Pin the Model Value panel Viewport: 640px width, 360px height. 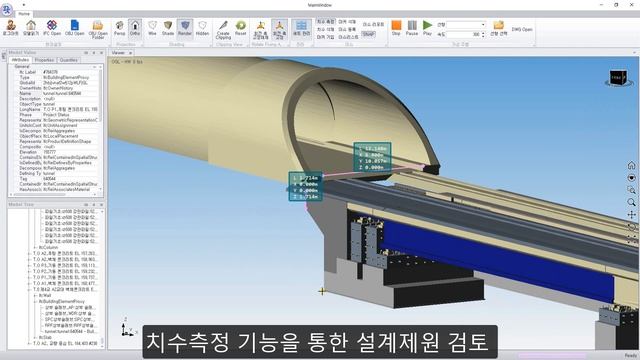93,53
